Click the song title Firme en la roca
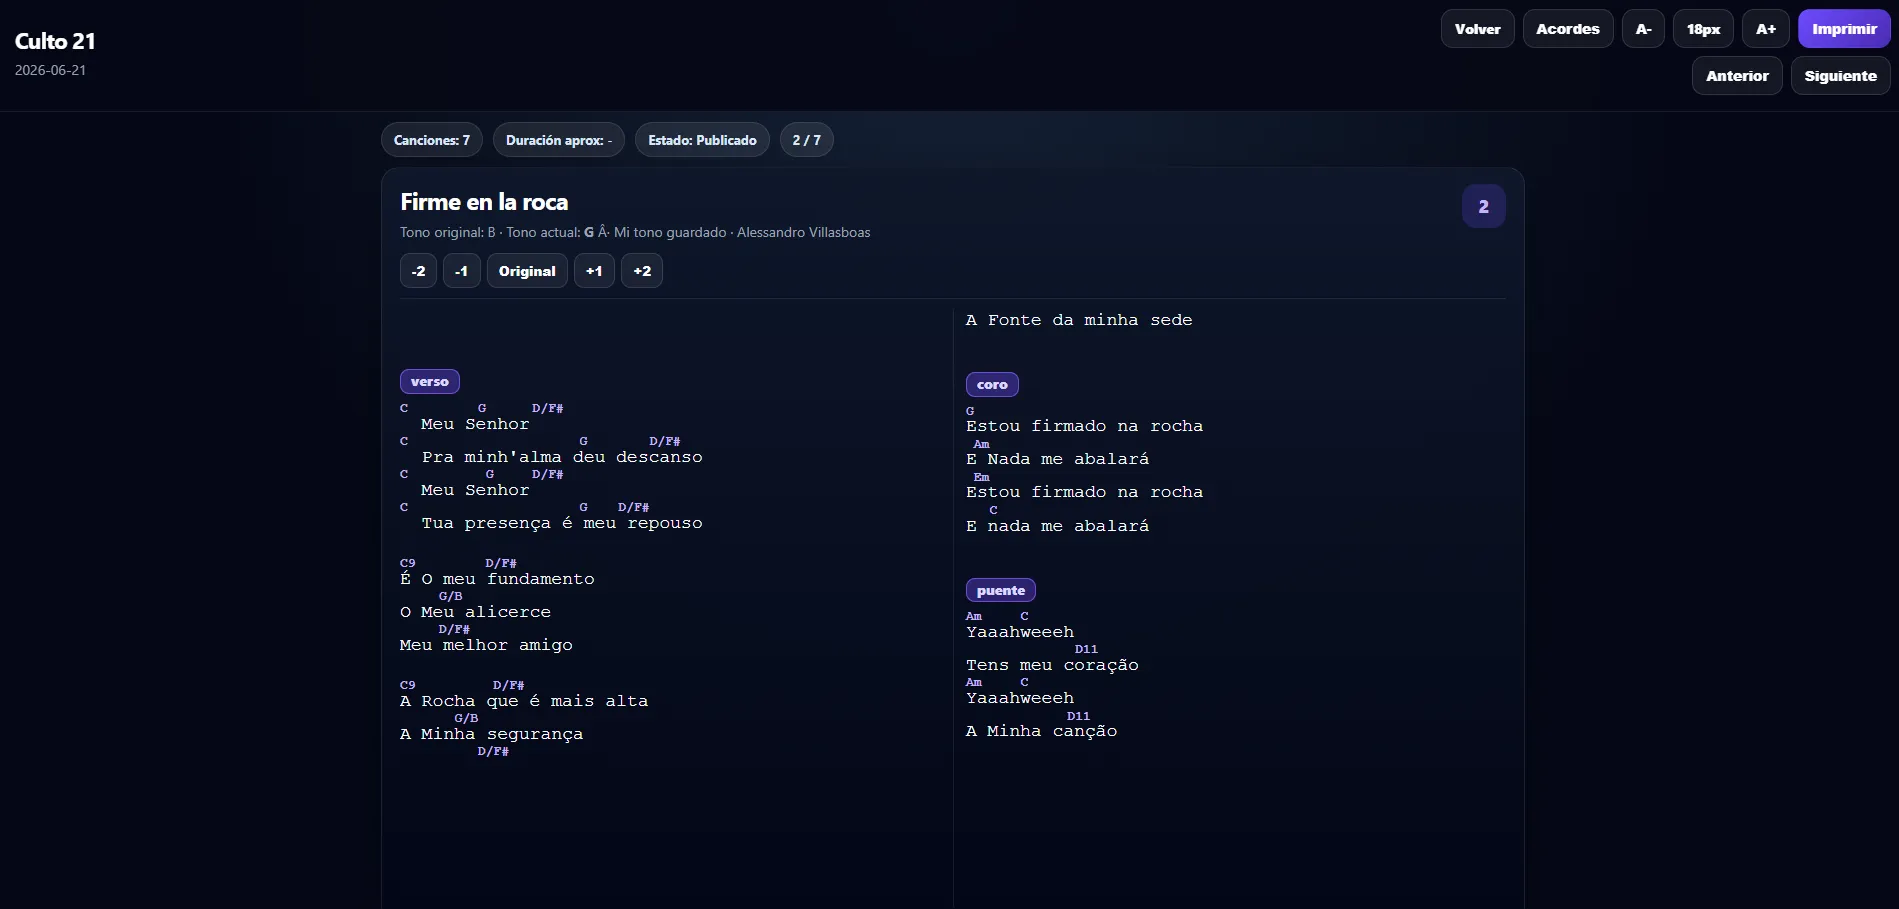This screenshot has width=1899, height=909. [x=484, y=202]
